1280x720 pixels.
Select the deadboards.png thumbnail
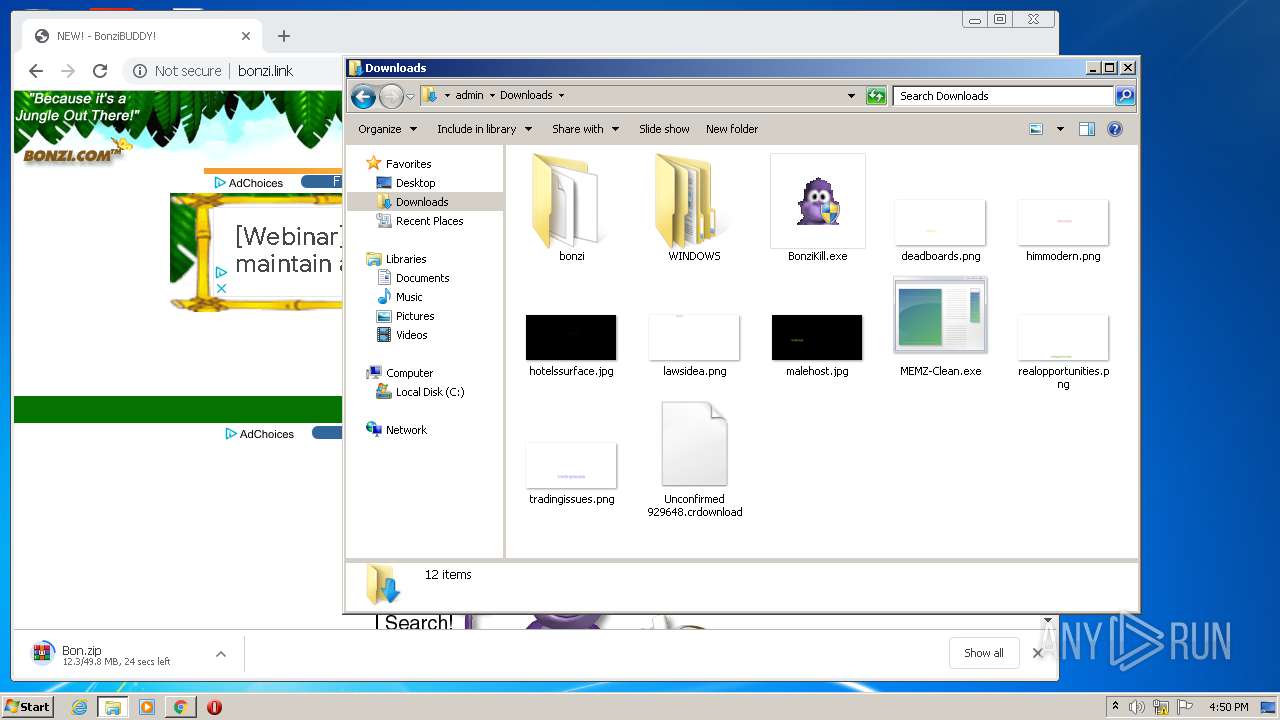[x=940, y=222]
